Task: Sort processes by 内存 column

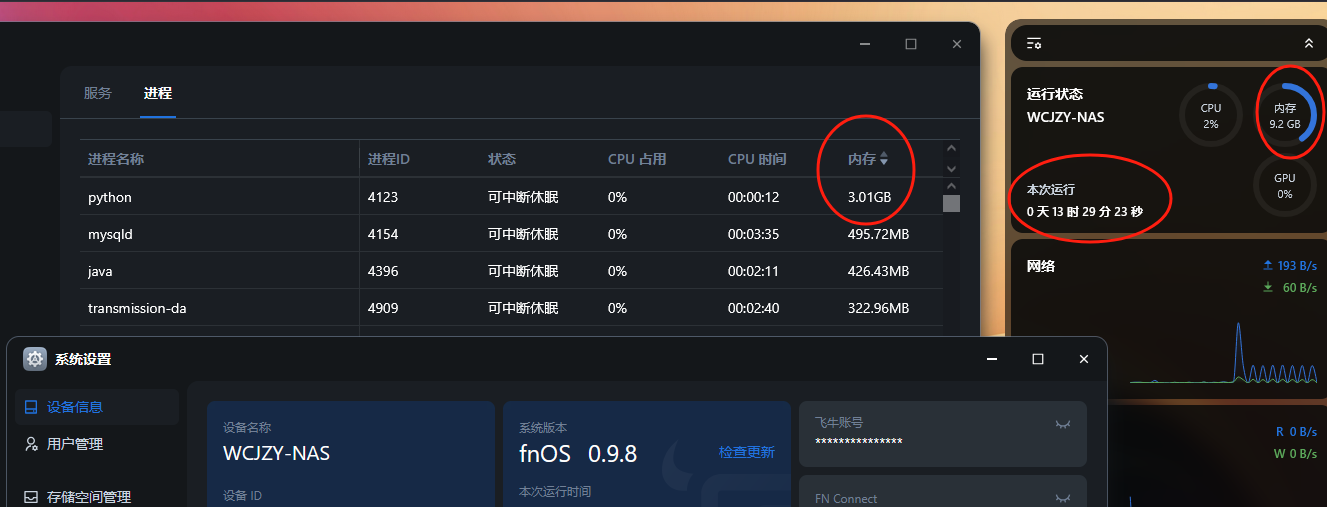Action: [868, 159]
